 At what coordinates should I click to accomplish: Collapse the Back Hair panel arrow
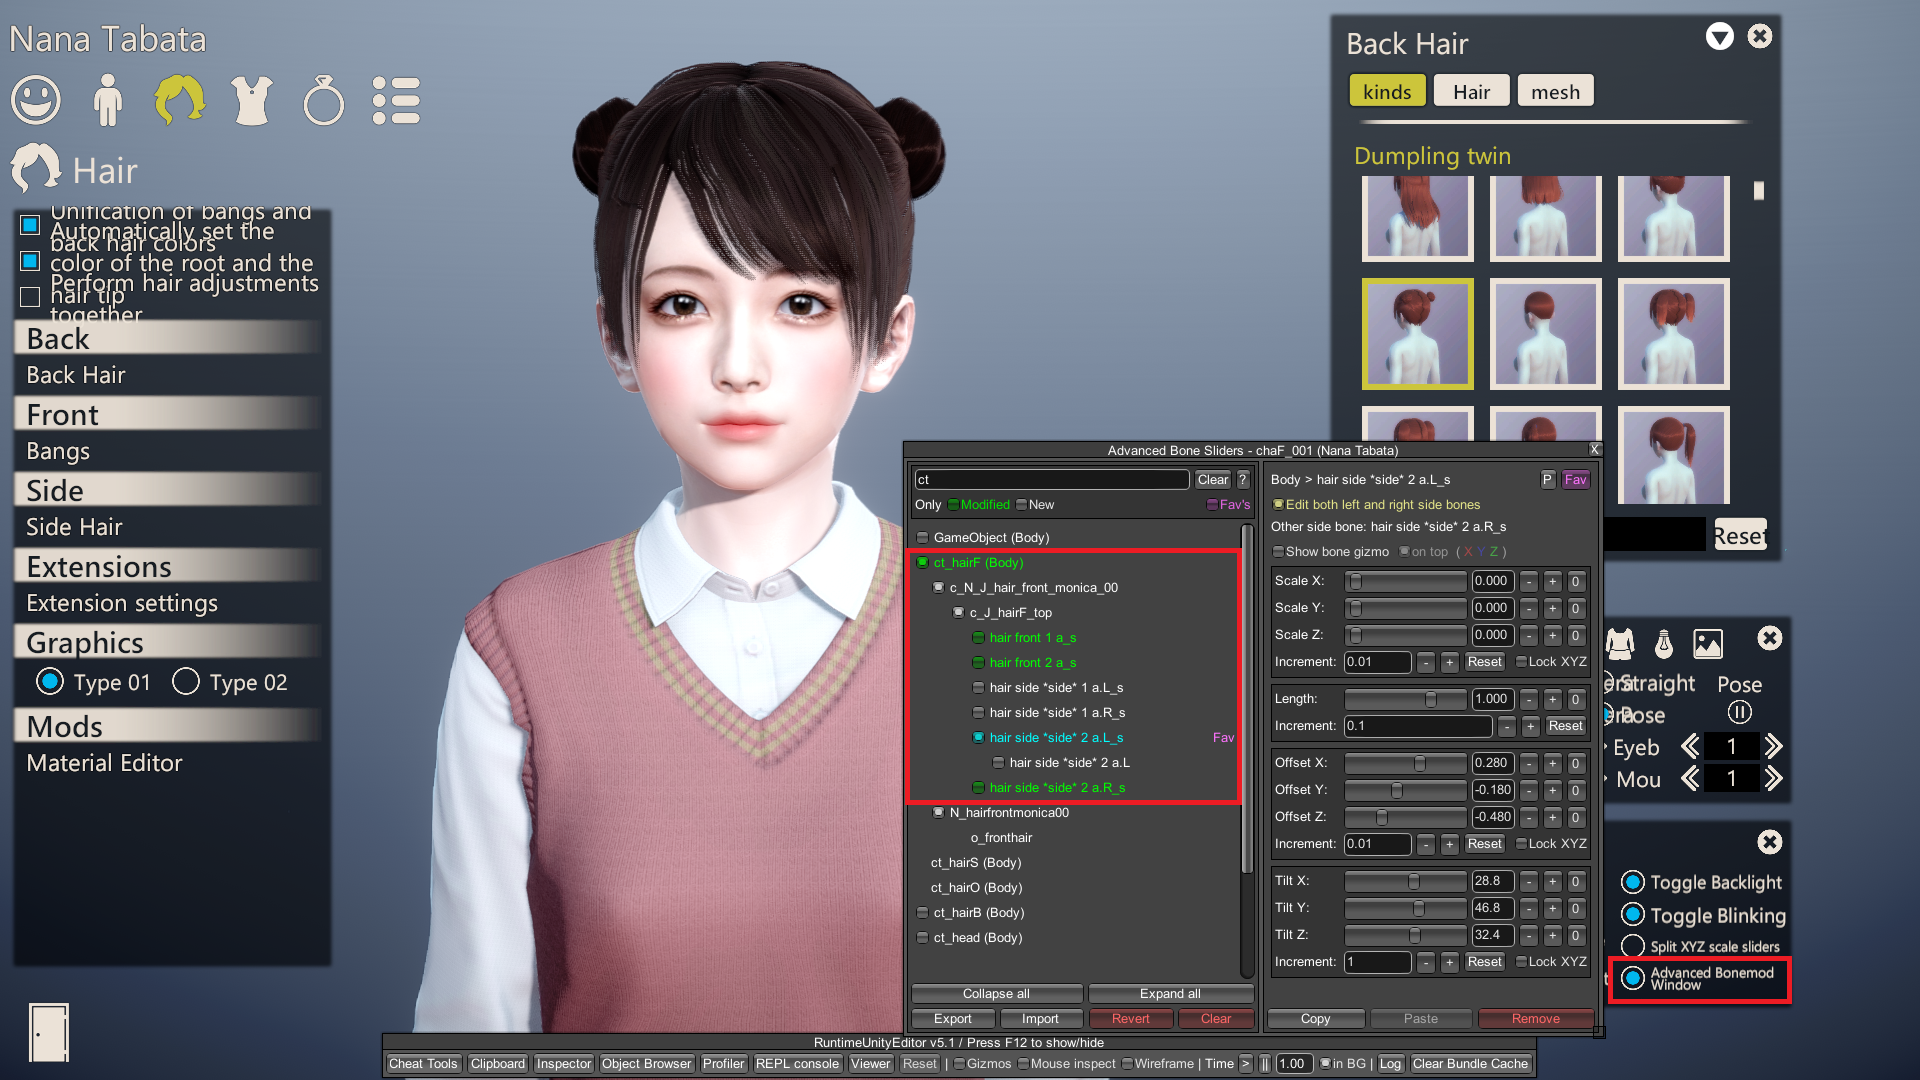pyautogui.click(x=1719, y=37)
